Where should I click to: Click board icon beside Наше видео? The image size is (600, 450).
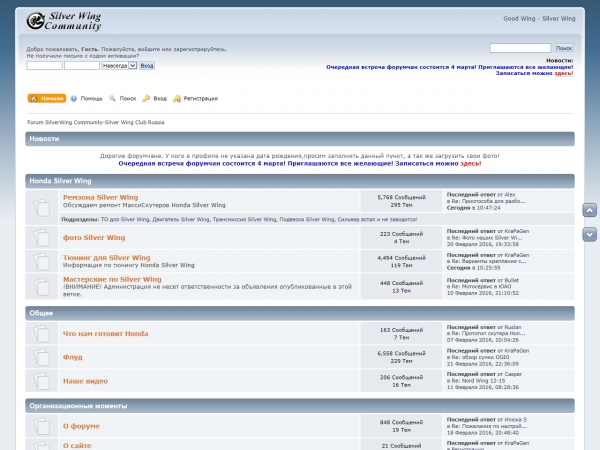click(x=42, y=381)
